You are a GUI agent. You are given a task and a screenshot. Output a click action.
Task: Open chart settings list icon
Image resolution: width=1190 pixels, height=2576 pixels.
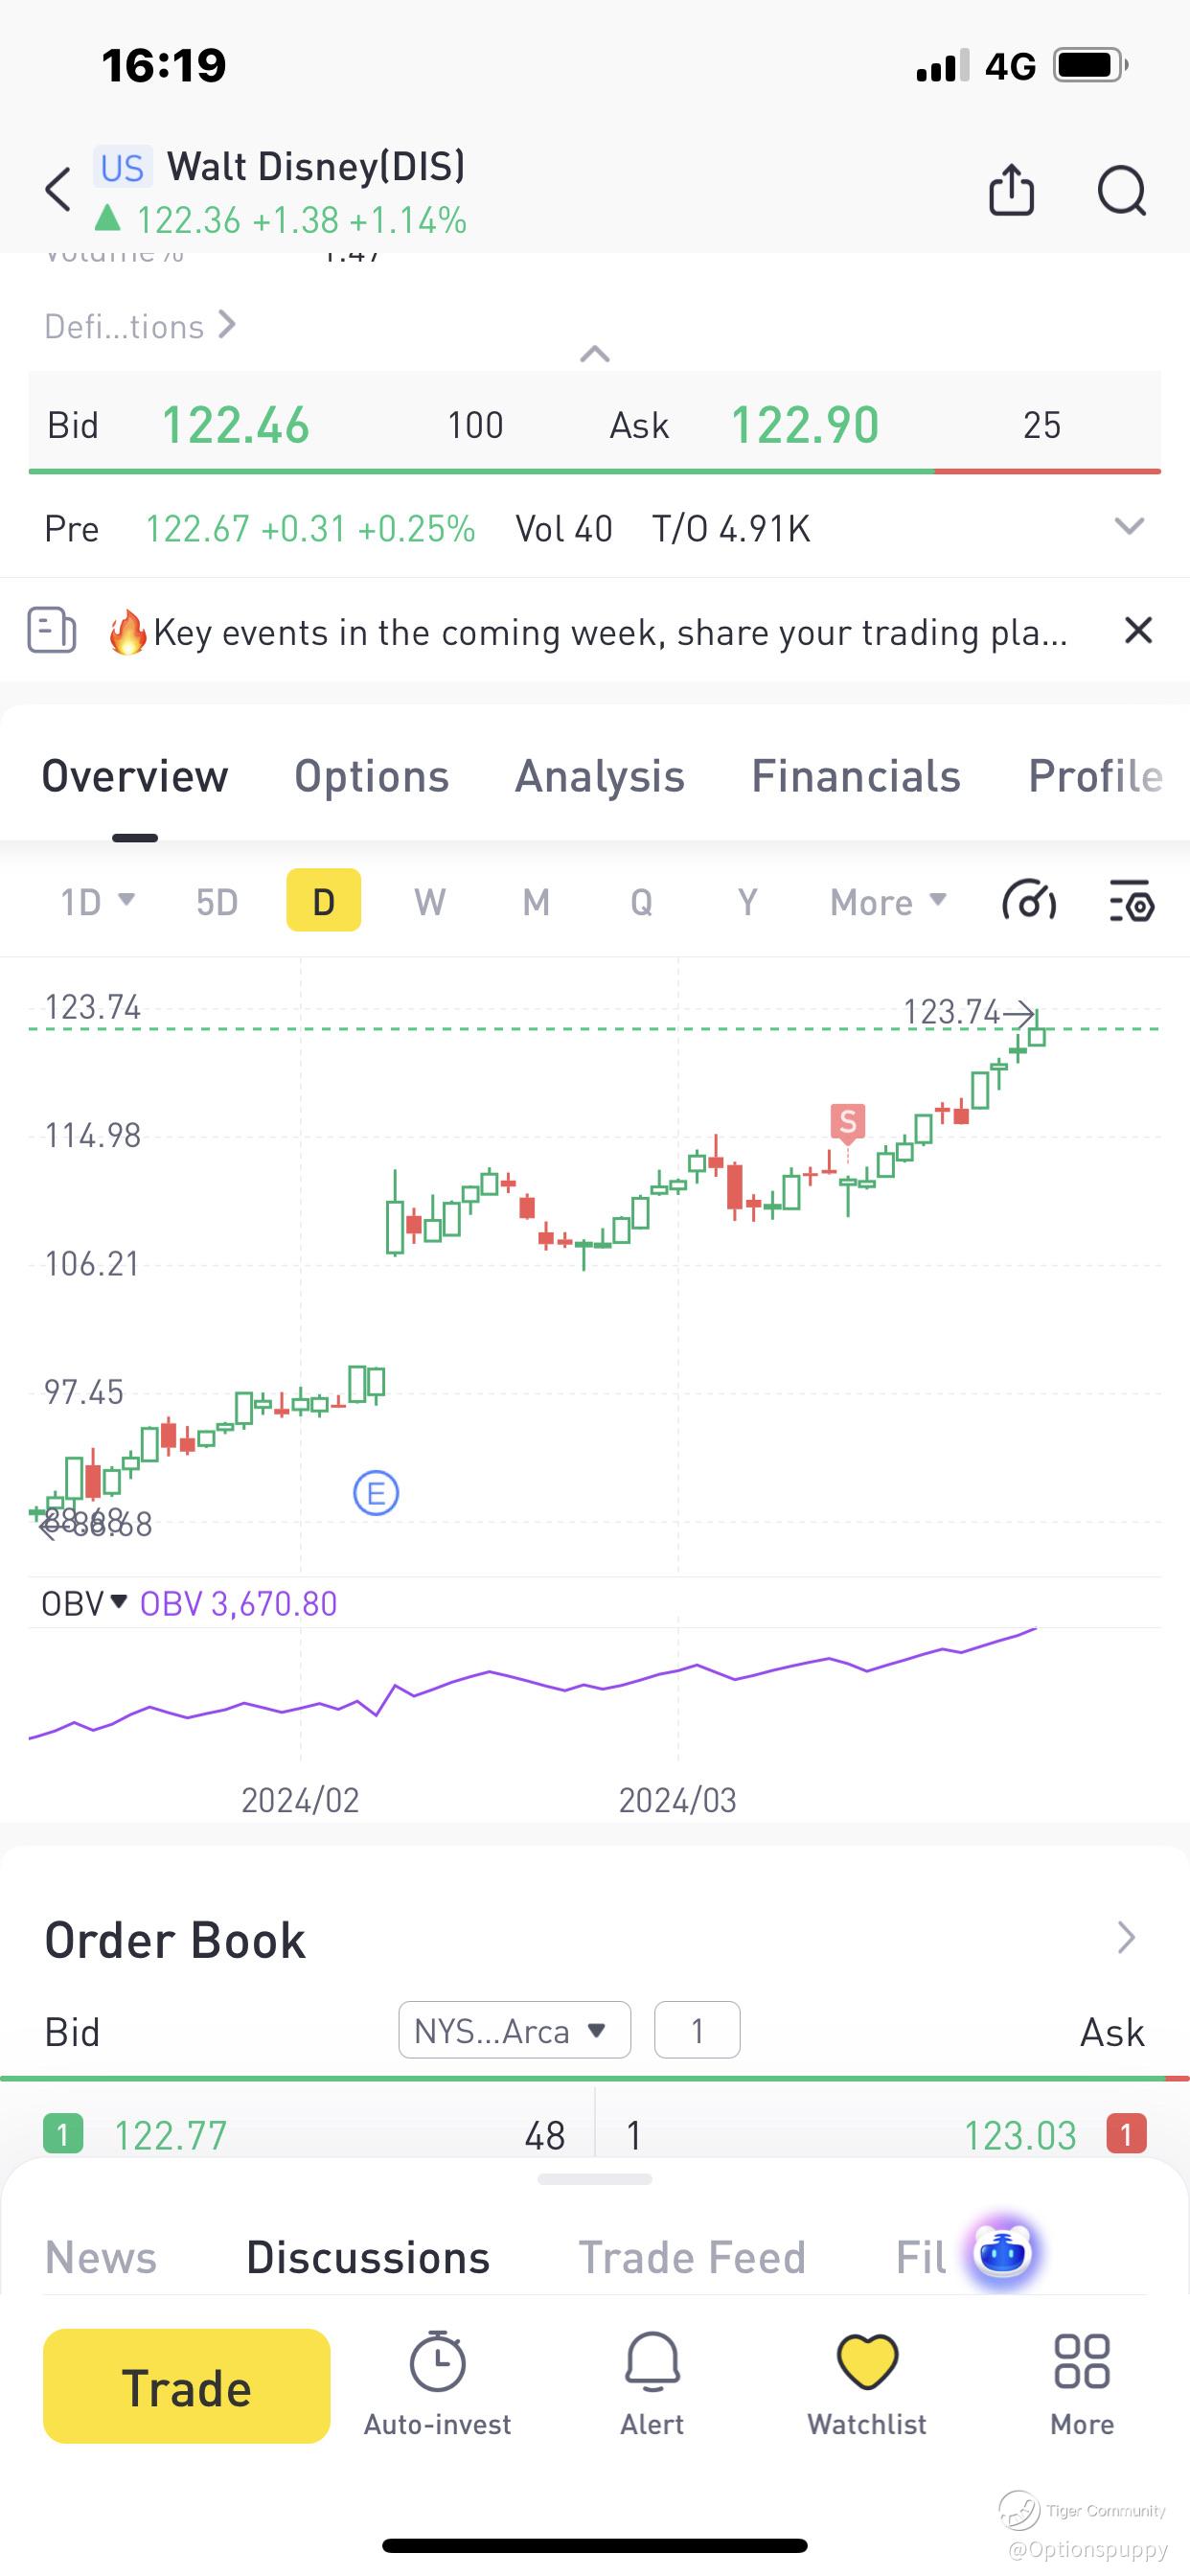1132,901
